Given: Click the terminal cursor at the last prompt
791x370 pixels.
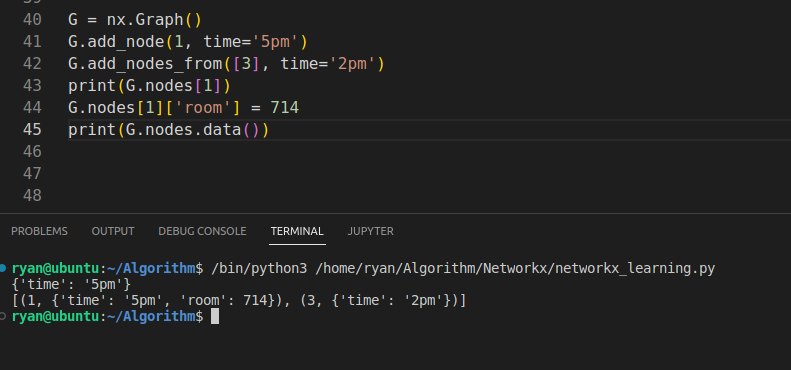Looking at the screenshot, I should (215, 316).
